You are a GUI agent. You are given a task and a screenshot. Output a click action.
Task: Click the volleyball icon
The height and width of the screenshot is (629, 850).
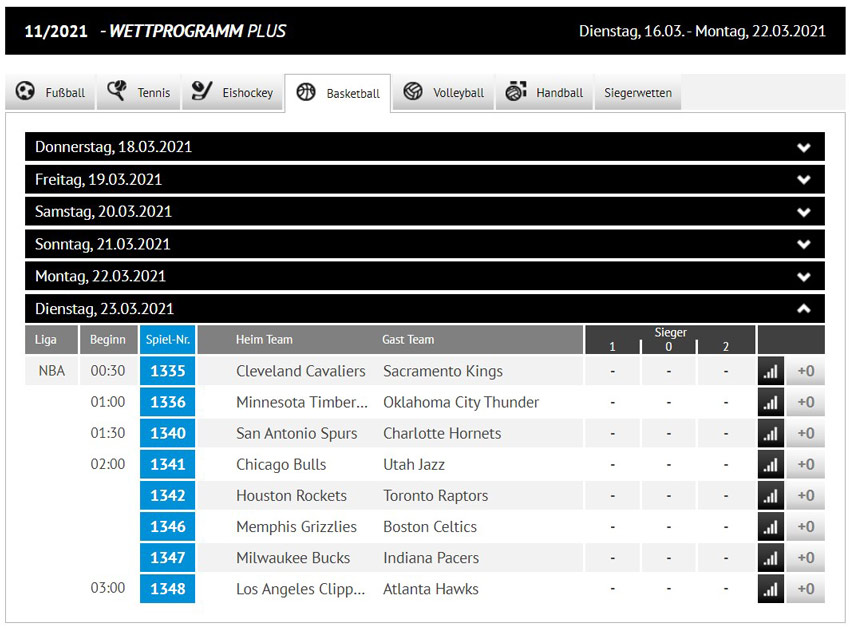pyautogui.click(x=413, y=91)
